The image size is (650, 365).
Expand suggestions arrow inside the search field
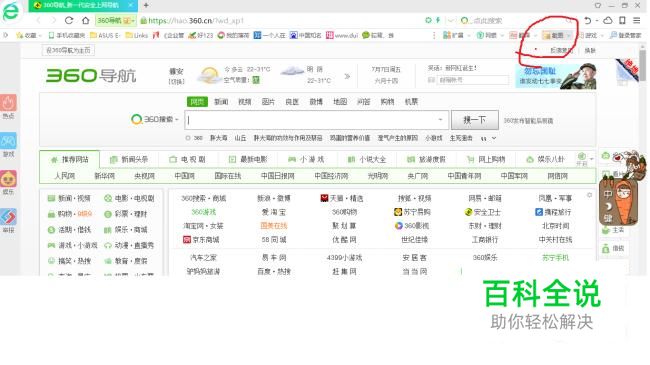[440, 120]
